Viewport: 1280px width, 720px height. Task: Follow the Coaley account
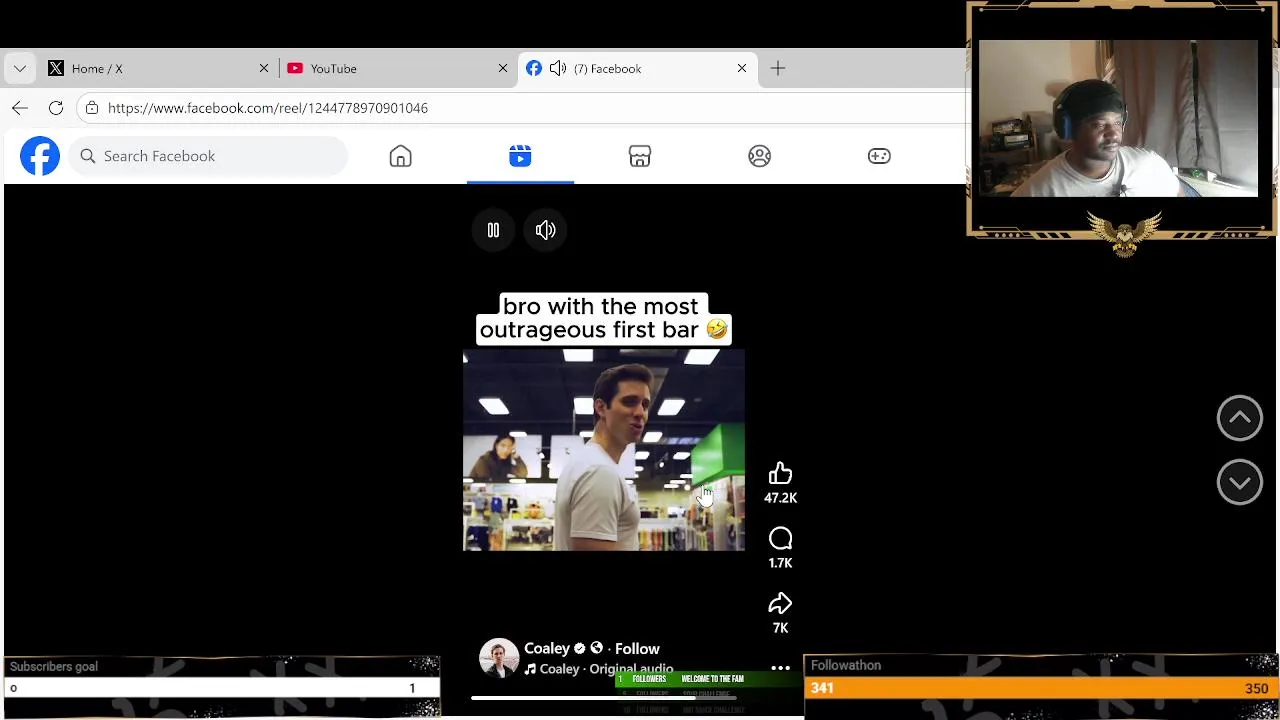tap(637, 648)
